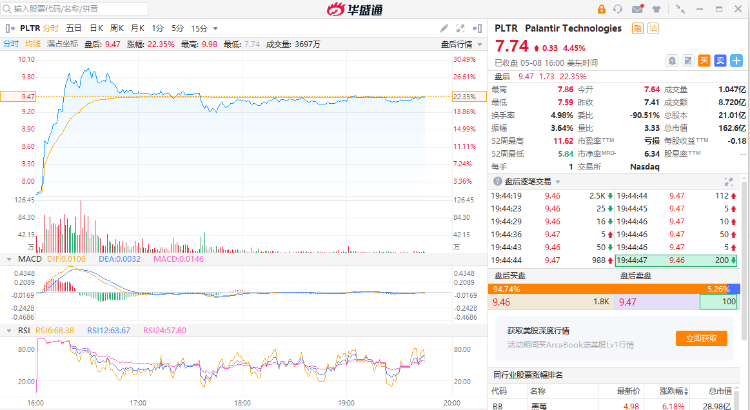Viewport: 750px width, 410px height.
Task: Click the MACD indicator label
Action: point(30,259)
